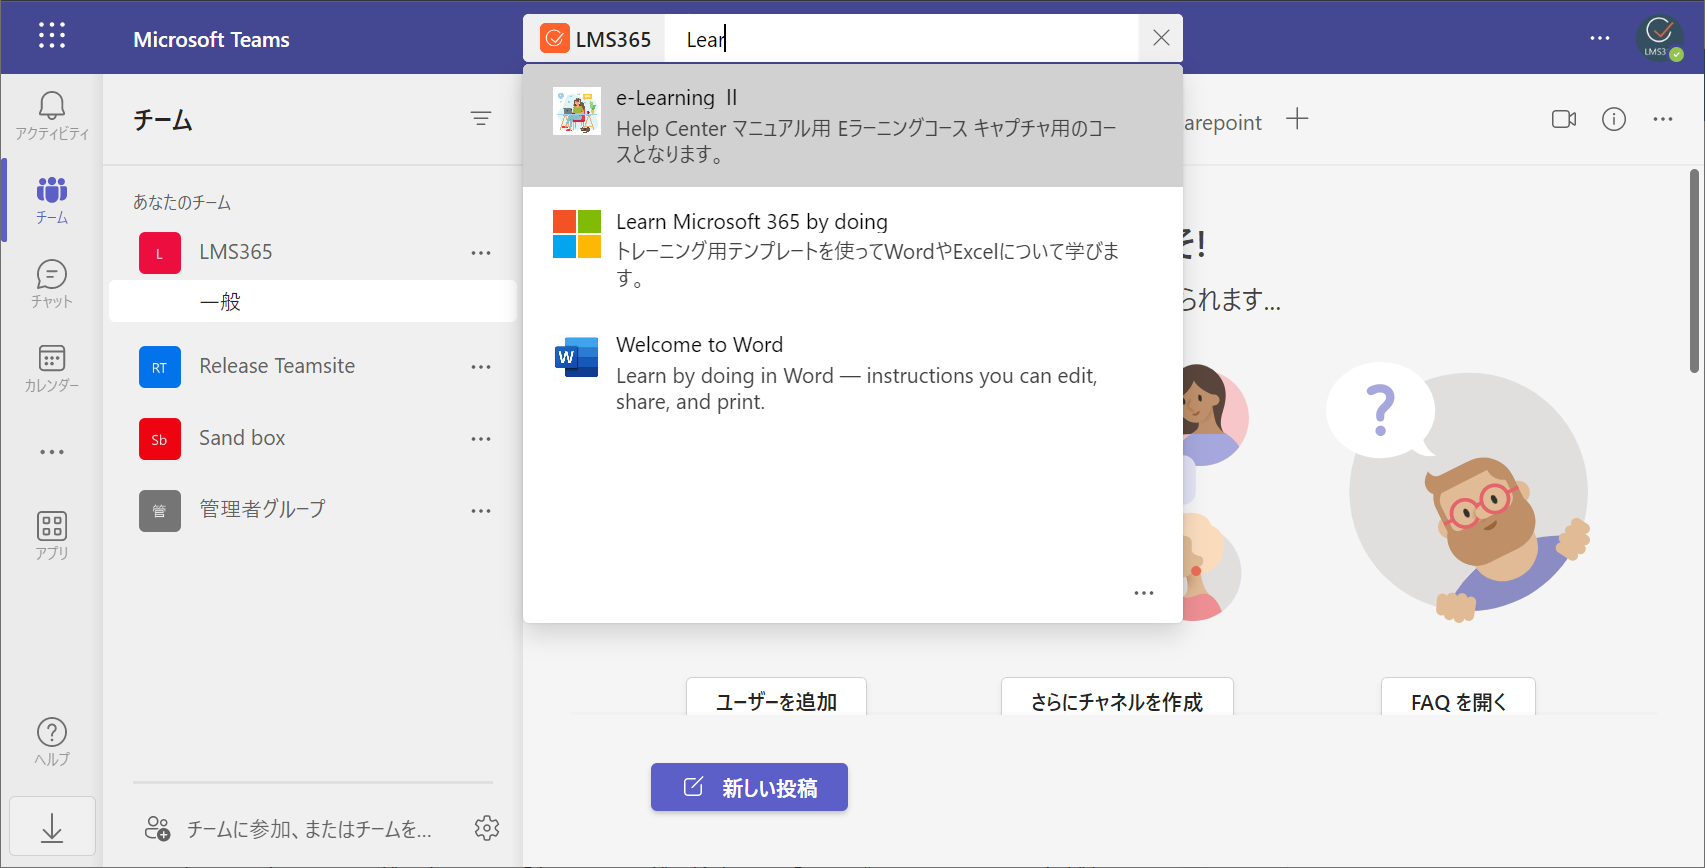Click the LMS365 app tag in search
1705x868 pixels.
click(x=596, y=39)
